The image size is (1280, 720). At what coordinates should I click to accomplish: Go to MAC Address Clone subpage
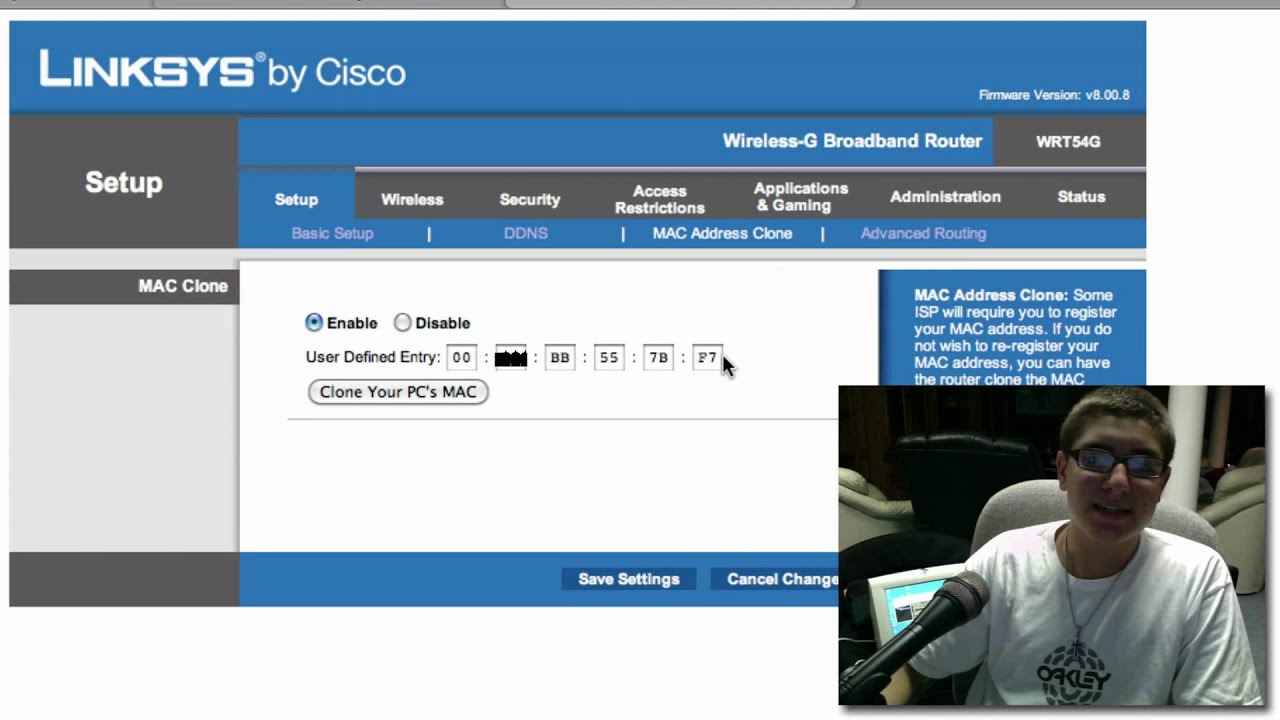722,233
